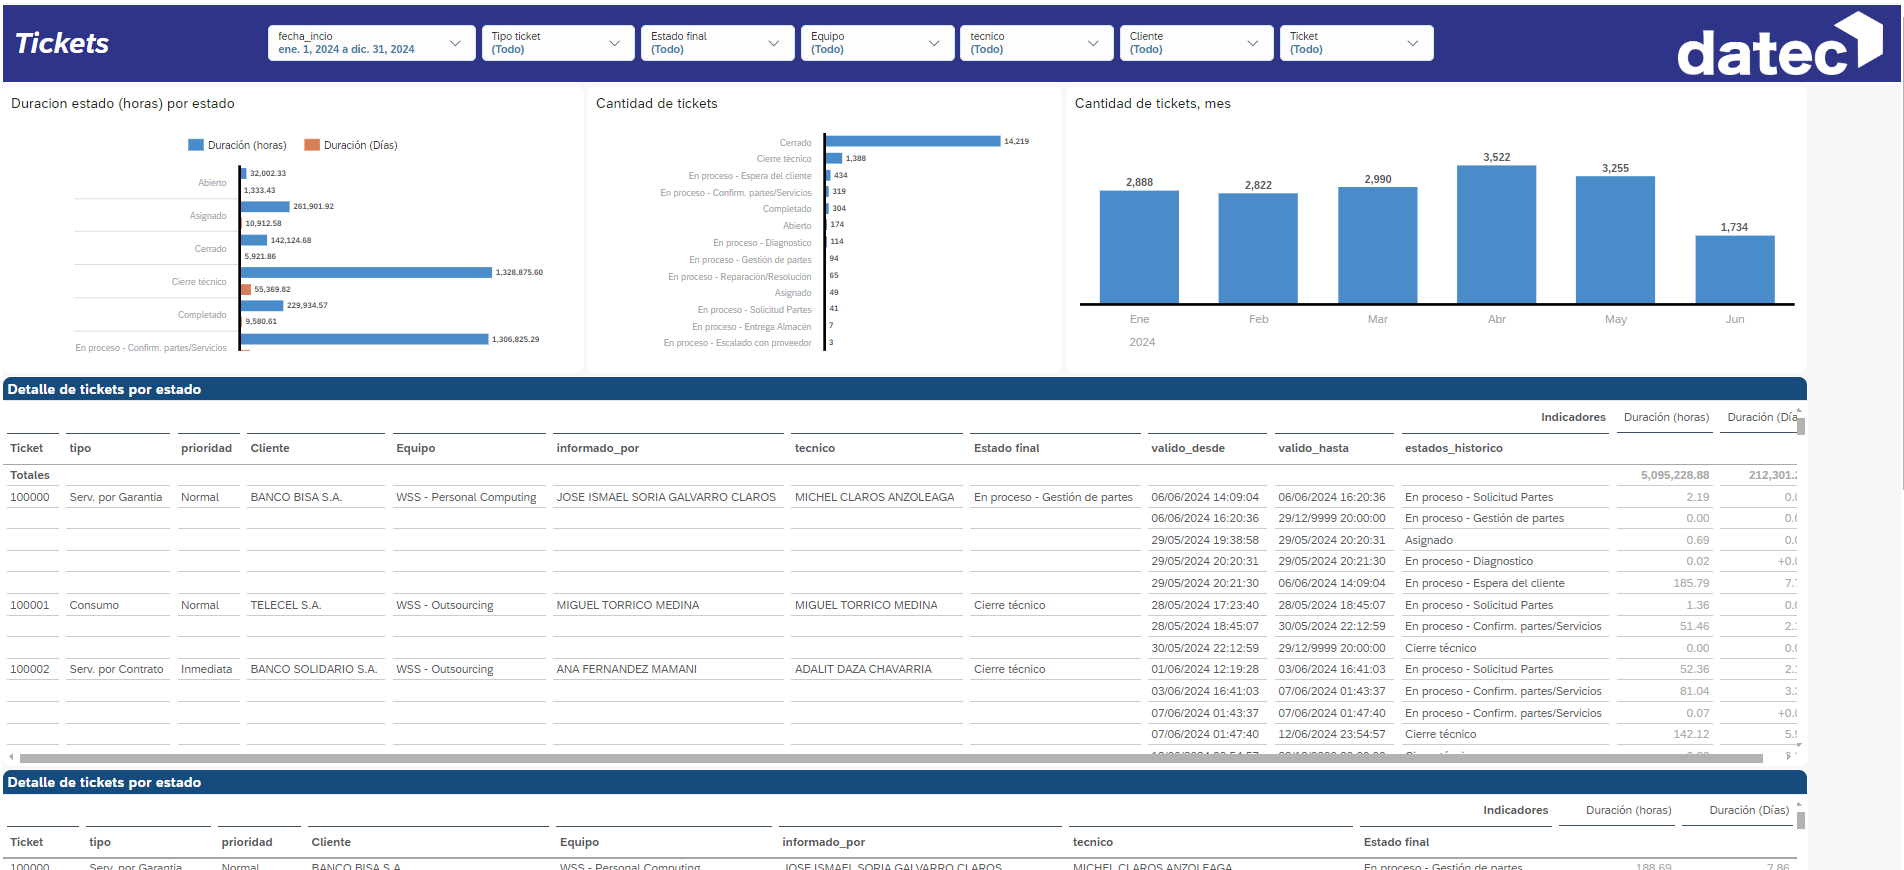Click the datec logo
This screenshot has height=870, width=1904.
pos(1780,45)
